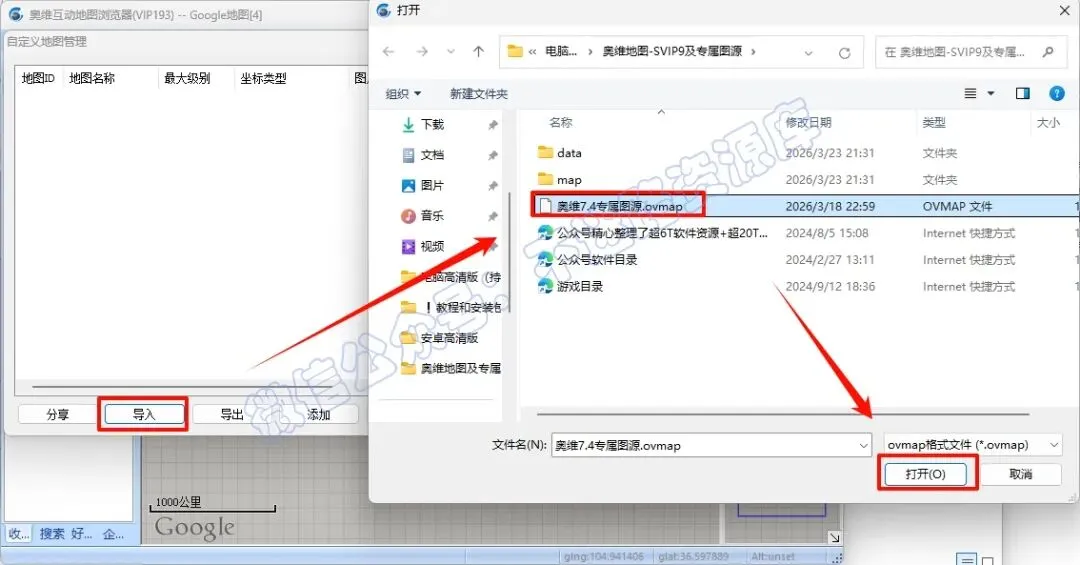Select 文档 in navigation pane

tap(433, 155)
